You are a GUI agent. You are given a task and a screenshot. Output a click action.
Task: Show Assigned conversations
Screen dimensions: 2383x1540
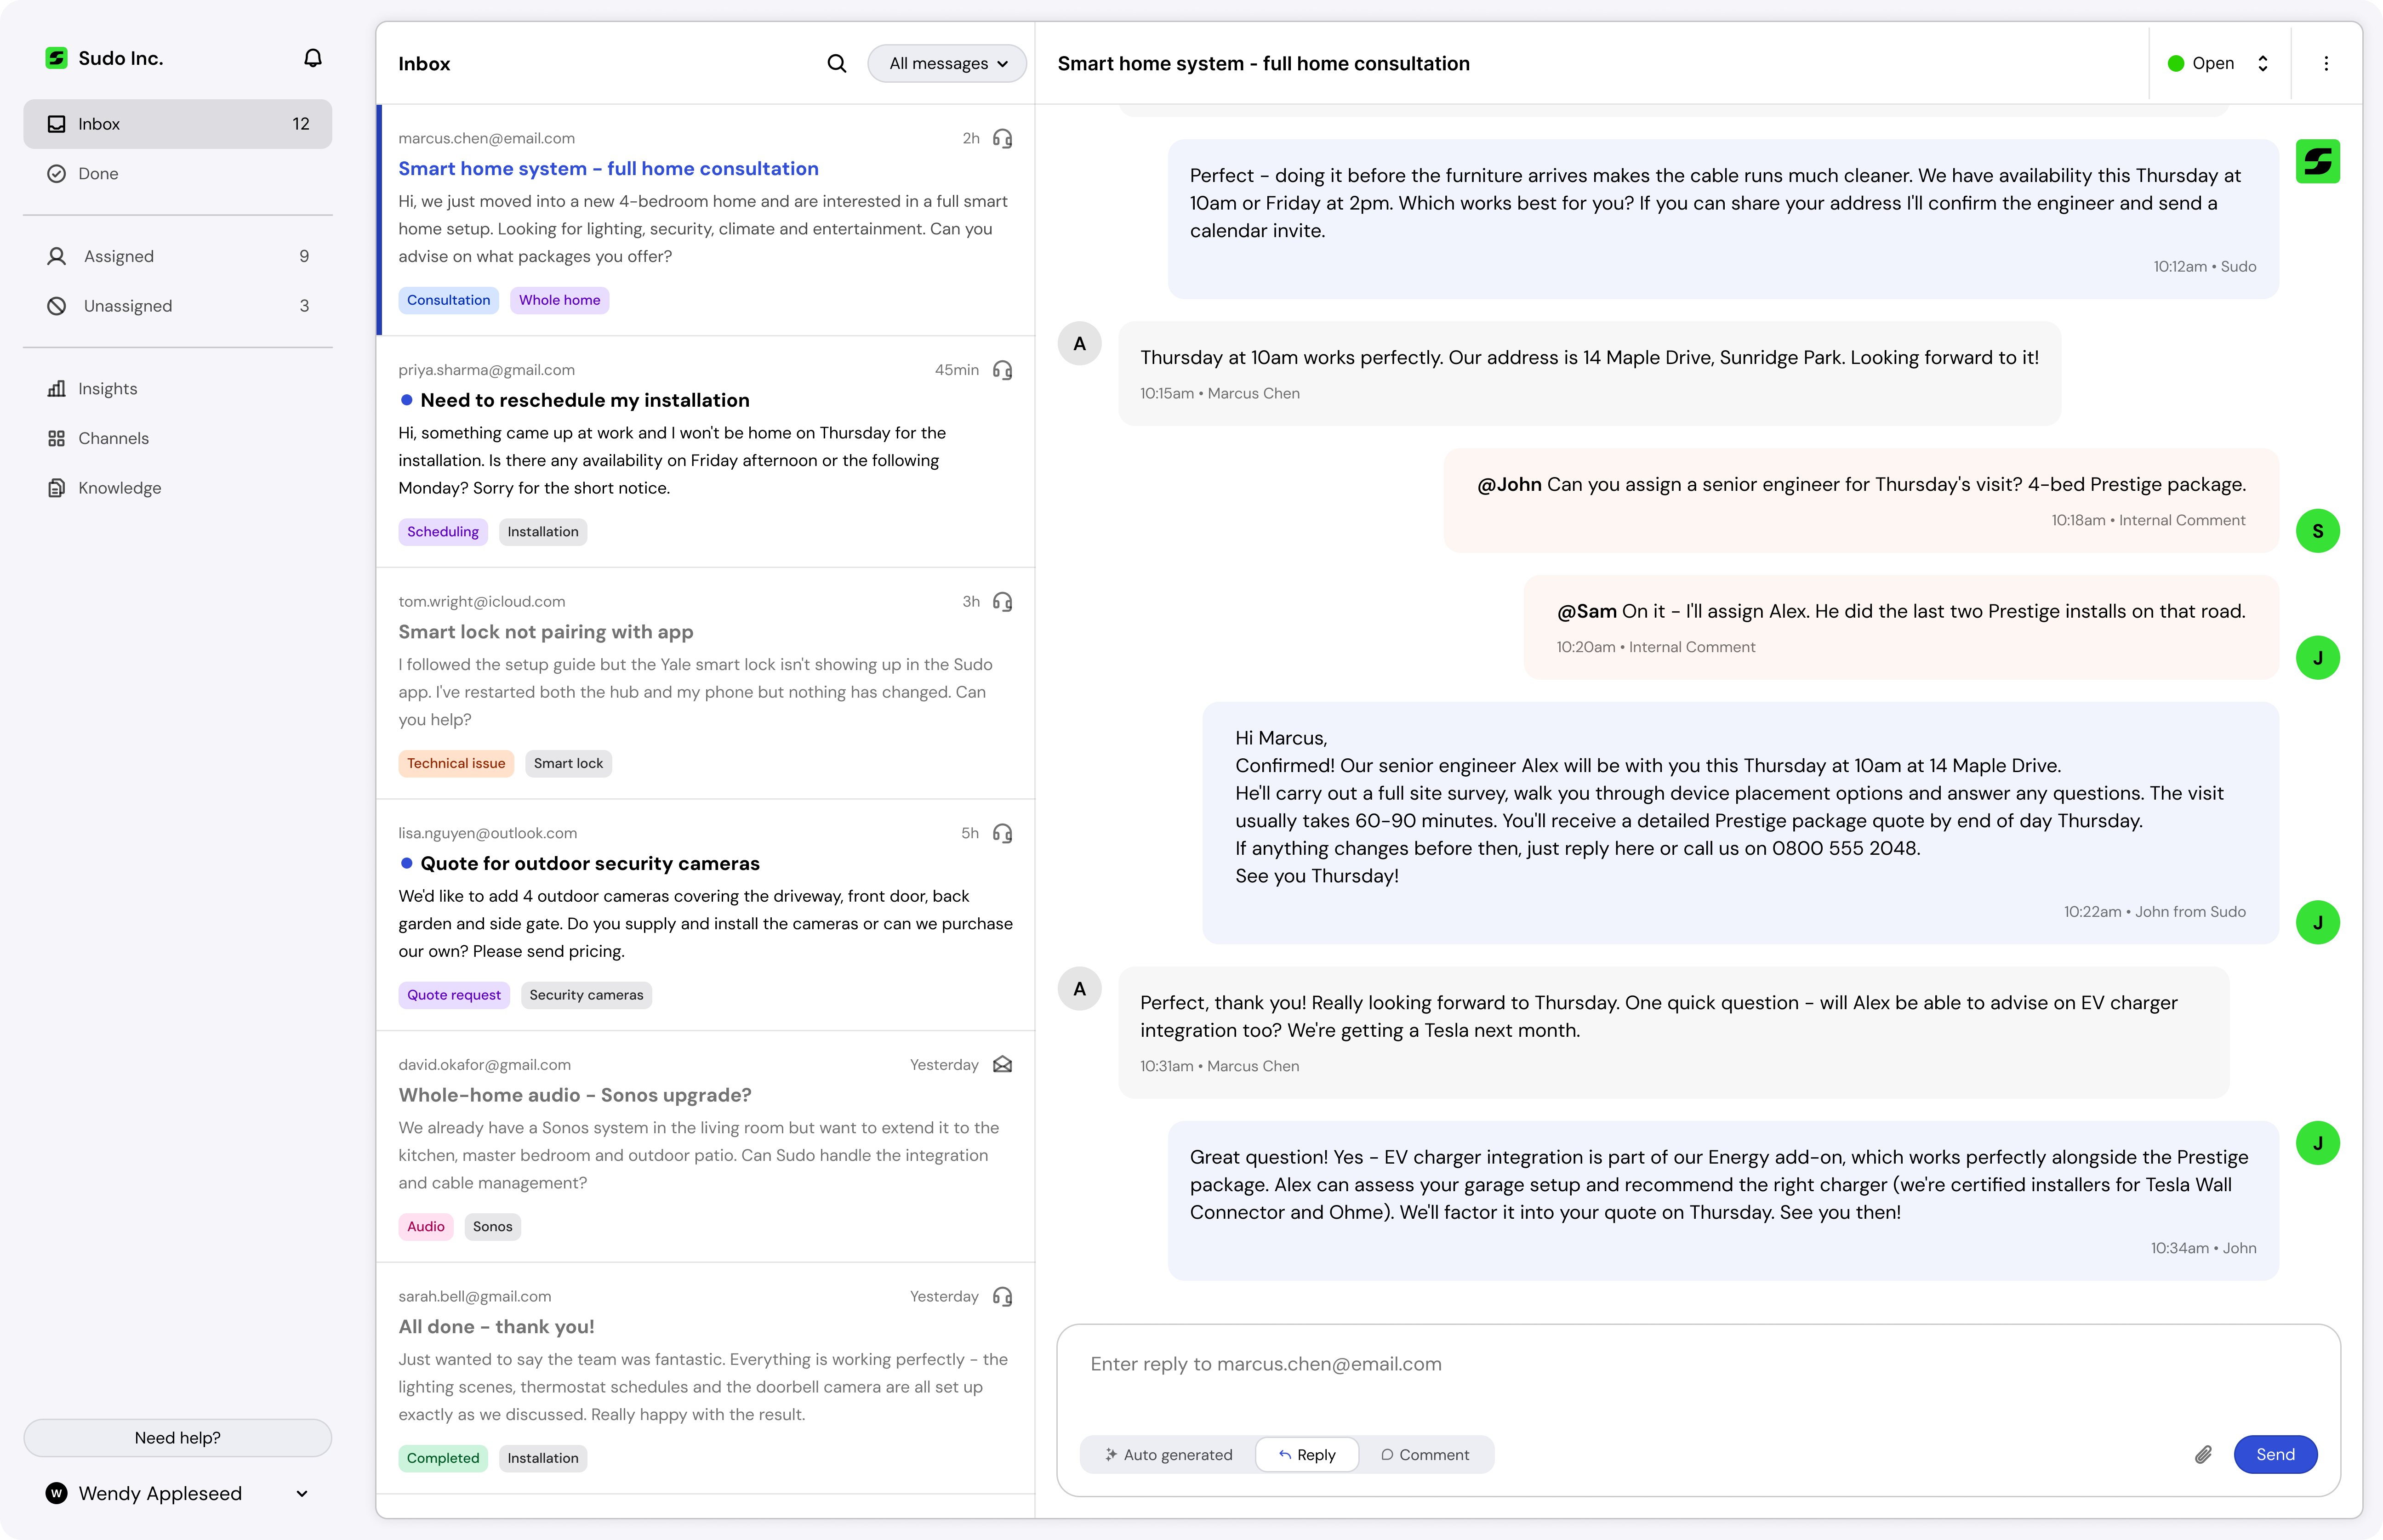[178, 256]
